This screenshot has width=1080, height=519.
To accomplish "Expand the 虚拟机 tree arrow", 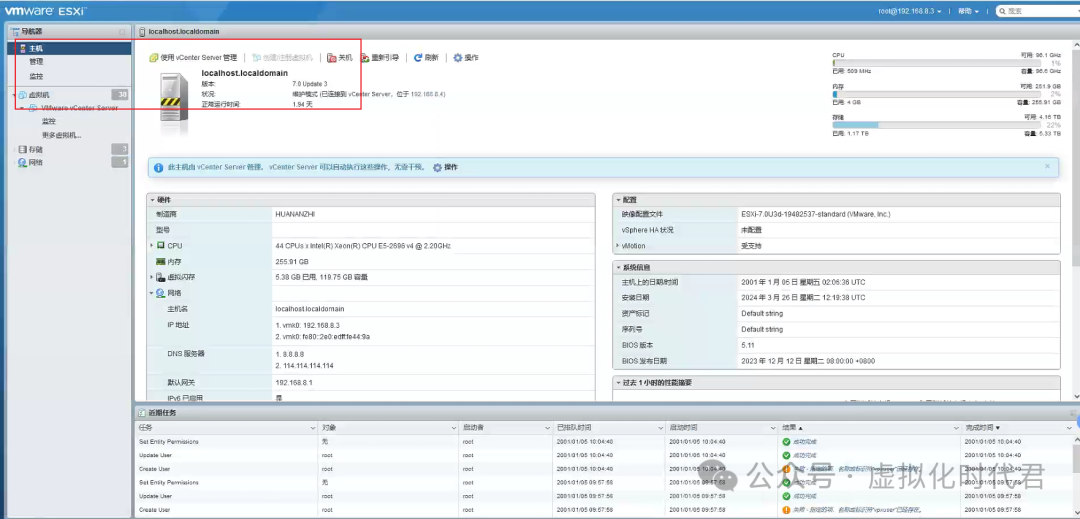I will [x=14, y=95].
